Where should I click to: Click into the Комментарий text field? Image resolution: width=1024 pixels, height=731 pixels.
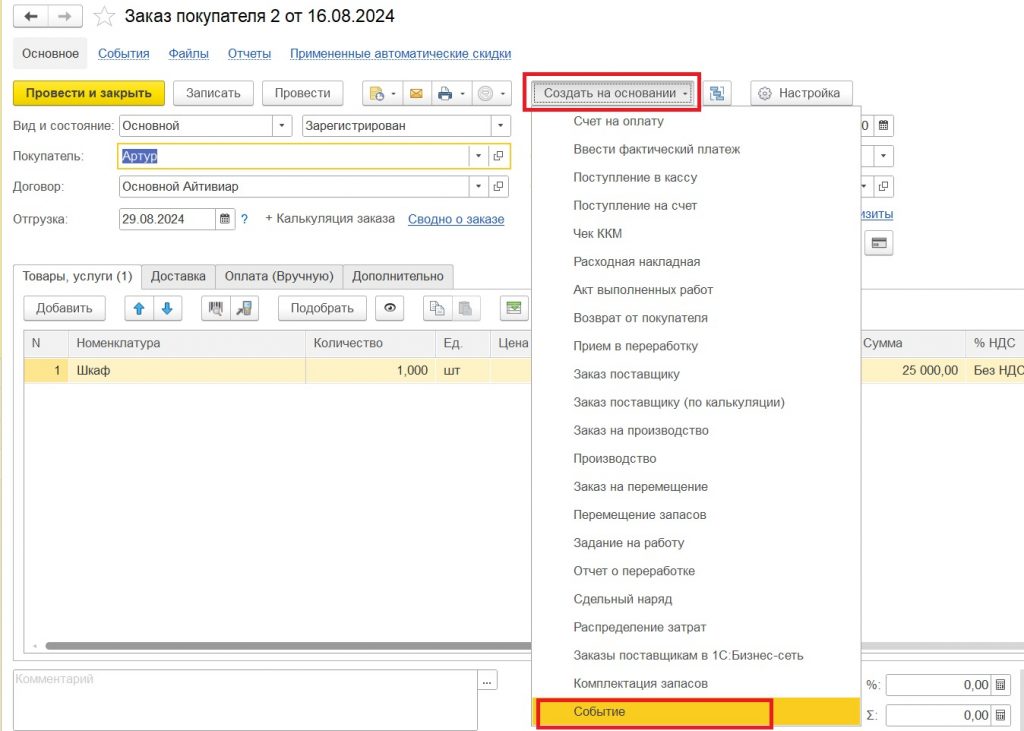pyautogui.click(x=246, y=699)
